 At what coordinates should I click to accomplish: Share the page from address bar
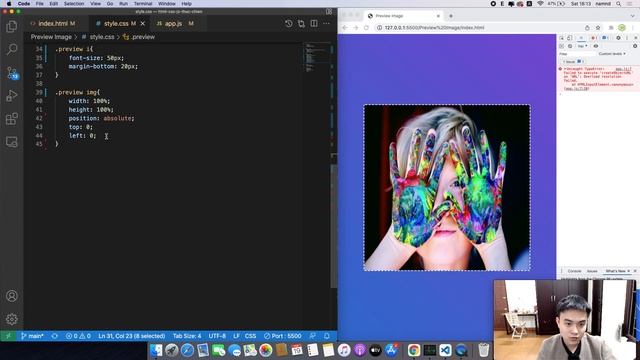(587, 28)
